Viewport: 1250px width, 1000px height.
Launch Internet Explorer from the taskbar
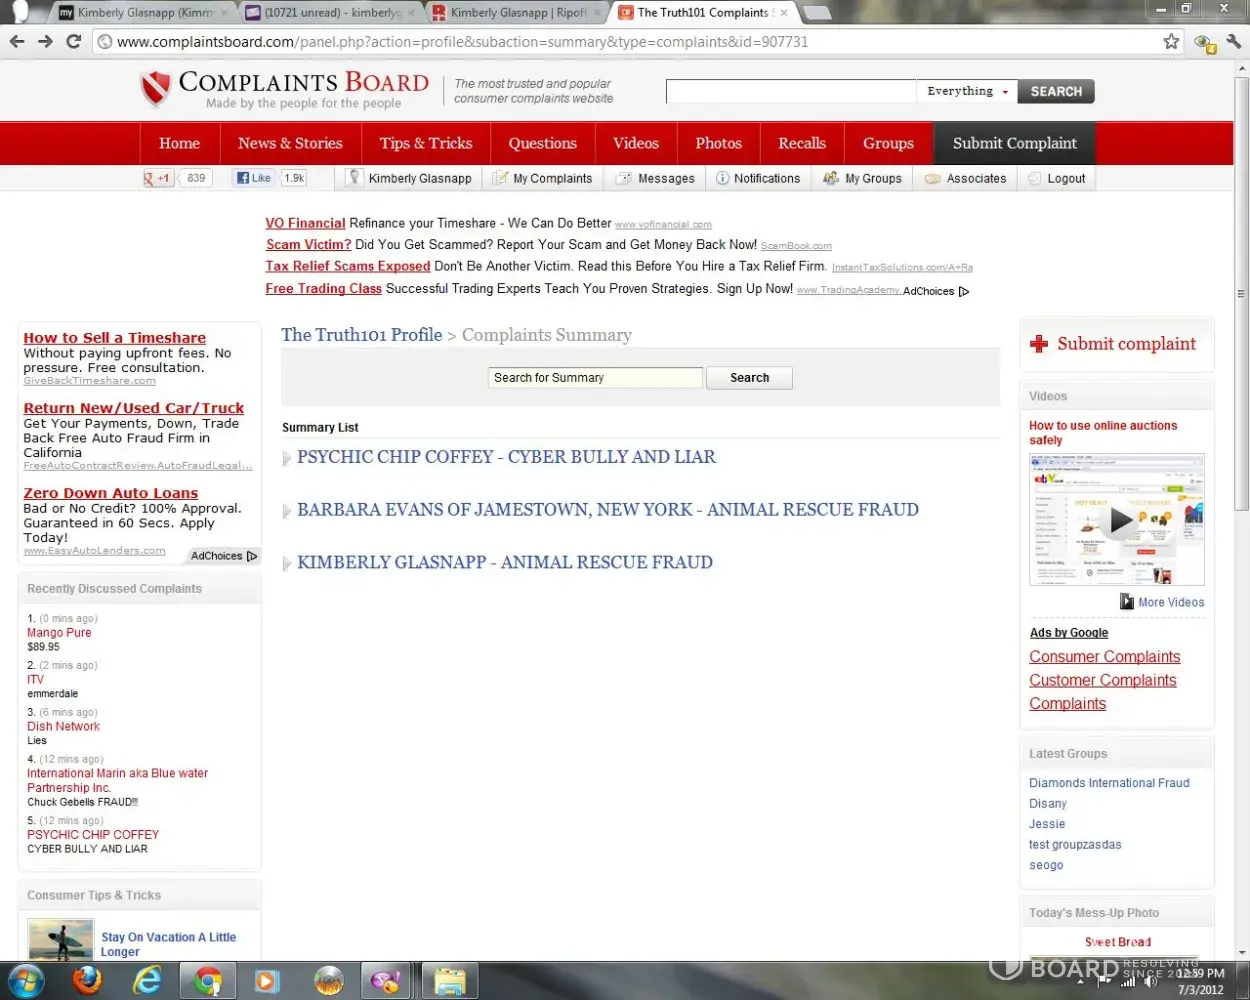147,980
